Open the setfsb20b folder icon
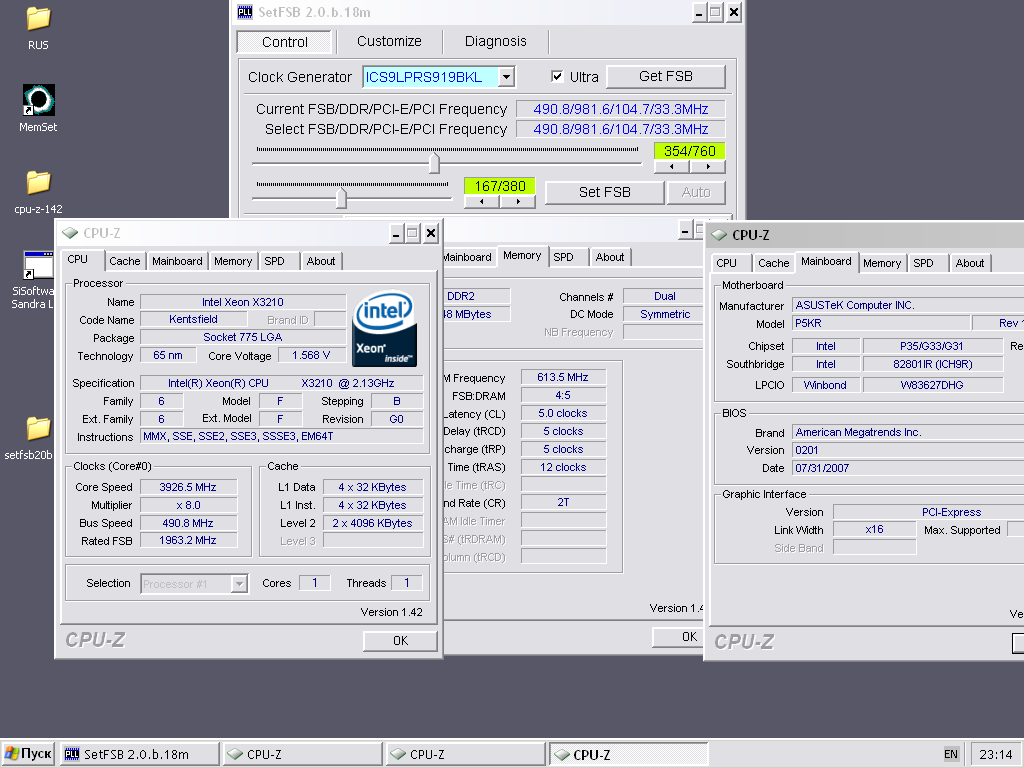The height and width of the screenshot is (768, 1024). click(39, 428)
